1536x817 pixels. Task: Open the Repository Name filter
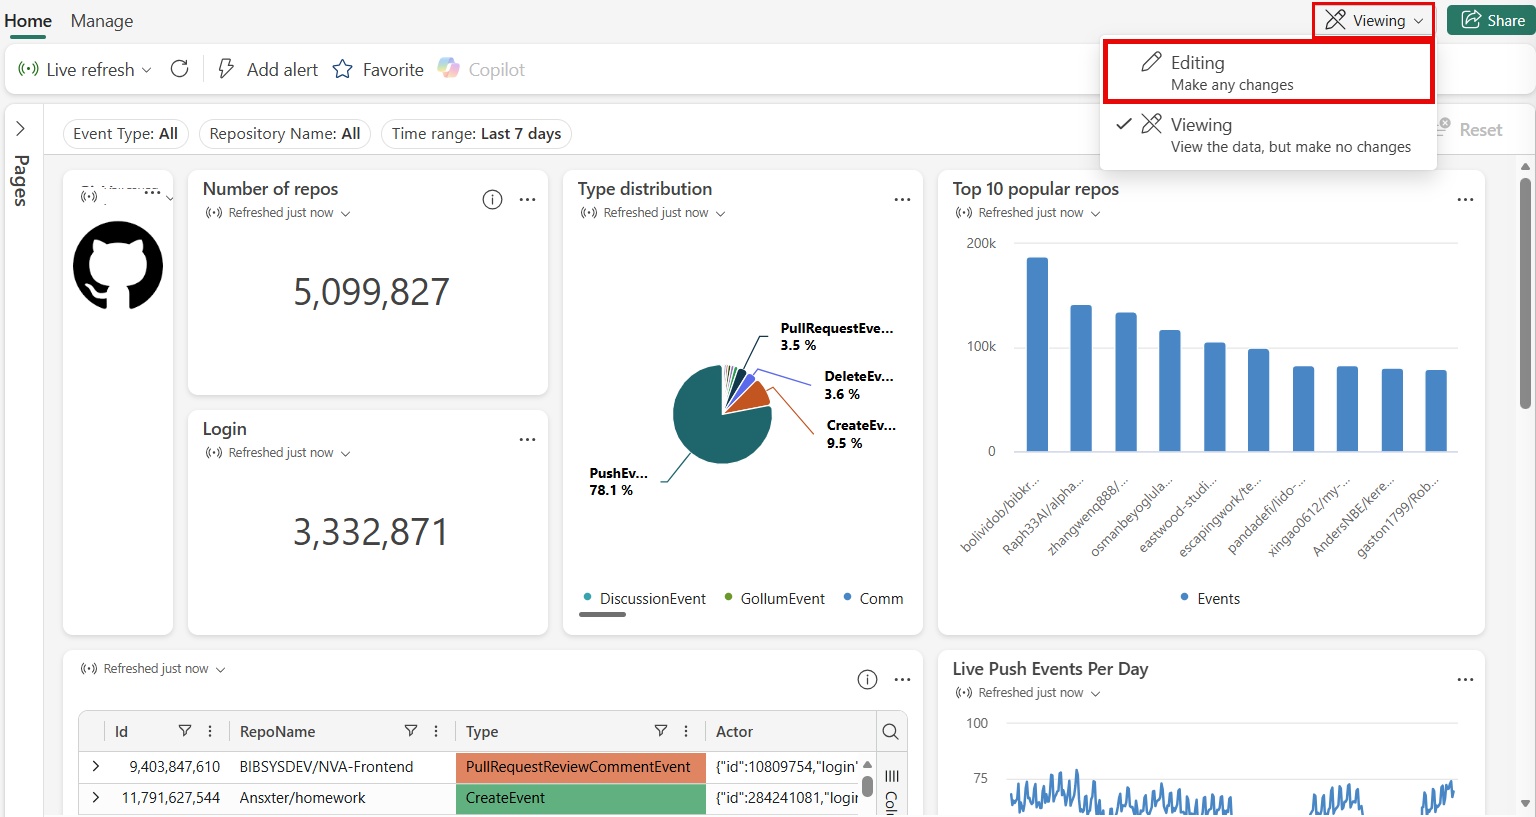[x=285, y=134]
